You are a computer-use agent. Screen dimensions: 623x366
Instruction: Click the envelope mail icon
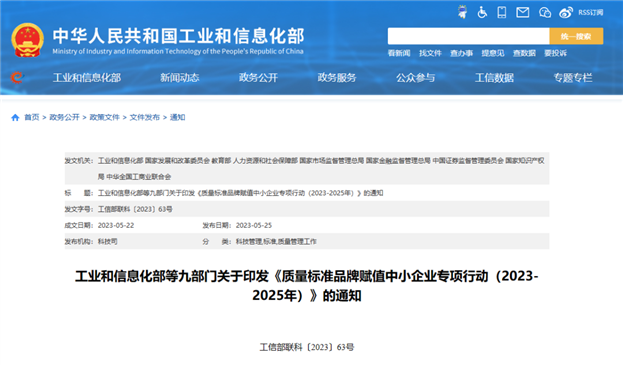[522, 12]
